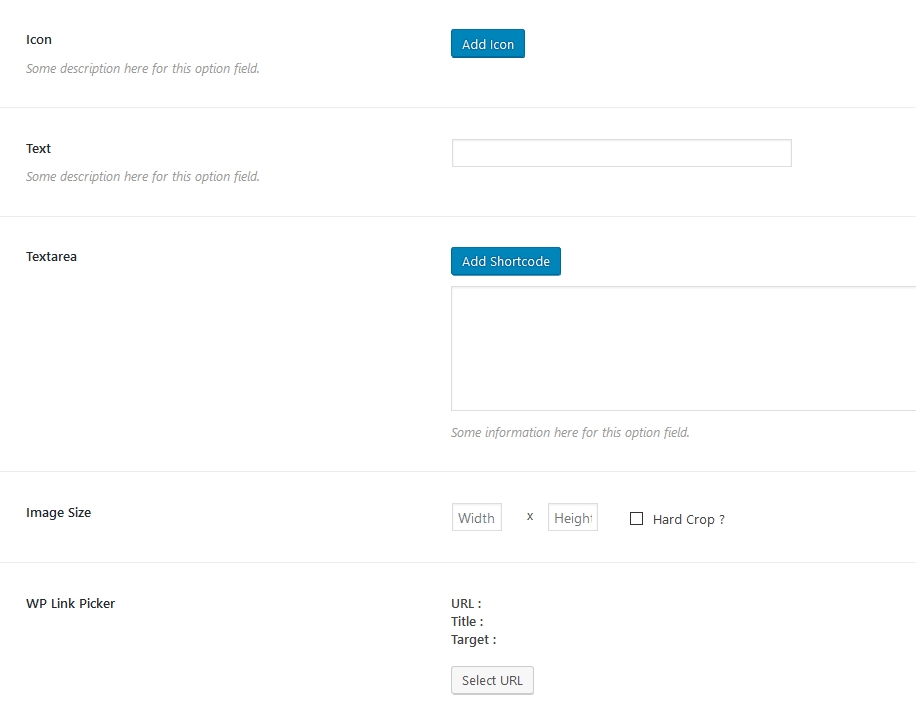
Task: Enable the Hard Crop checkbox
Action: [636, 519]
